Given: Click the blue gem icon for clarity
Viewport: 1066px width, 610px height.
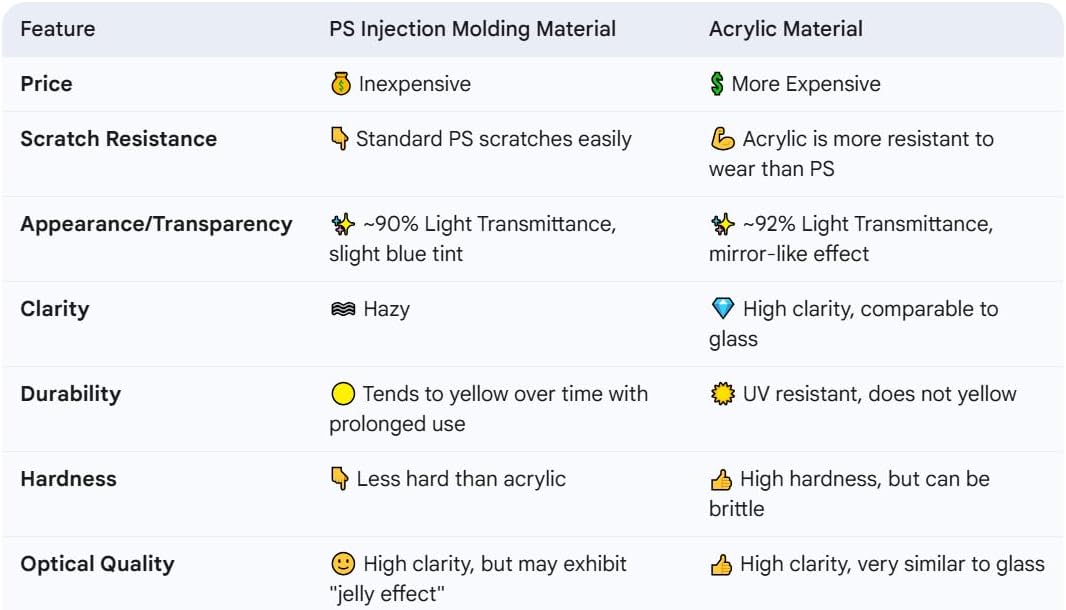Looking at the screenshot, I should coord(722,309).
